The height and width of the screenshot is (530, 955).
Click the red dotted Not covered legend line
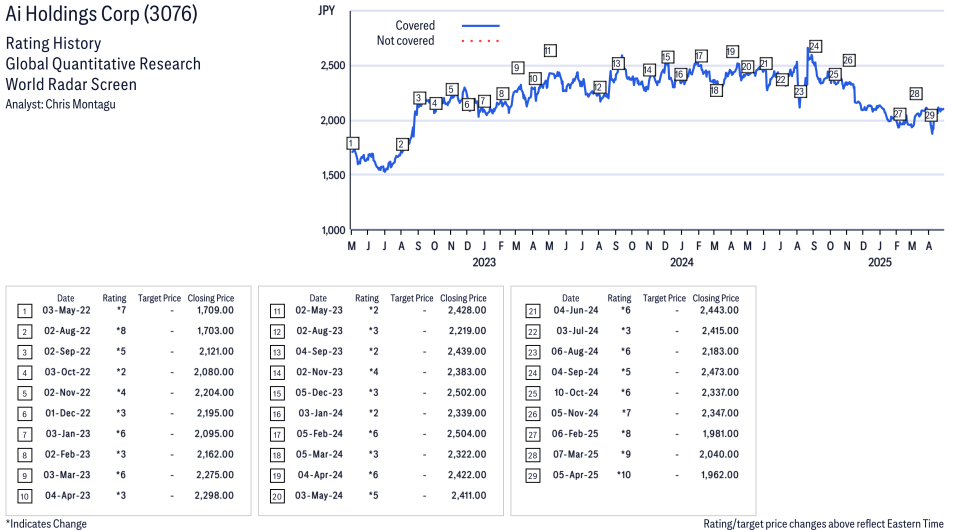pyautogui.click(x=481, y=41)
